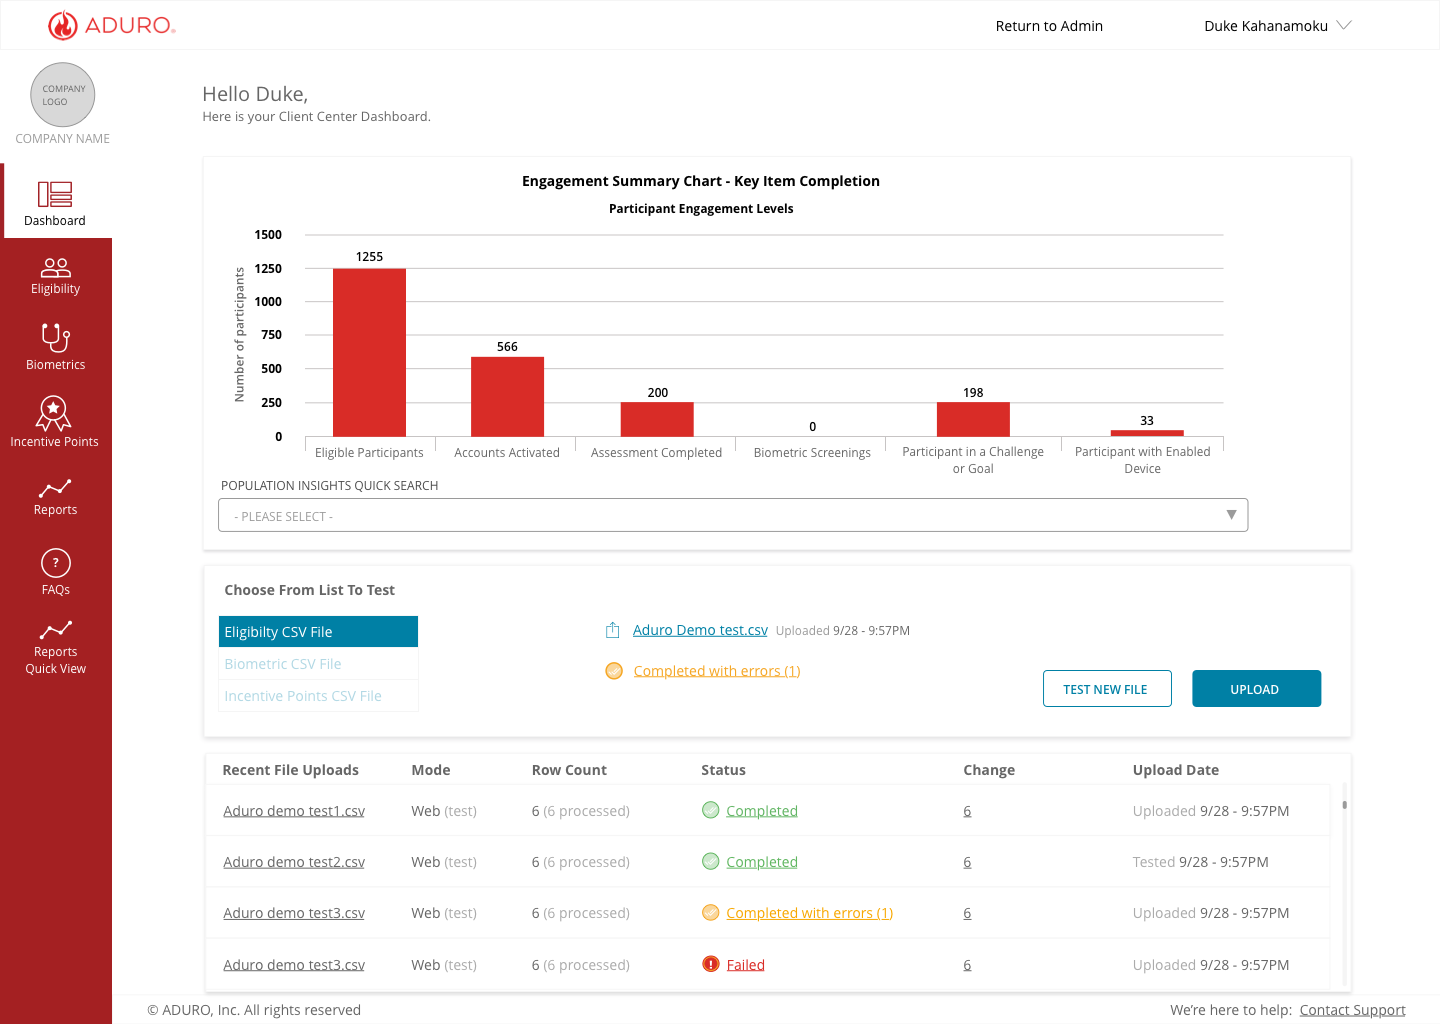
Task: Expand the Duke Kahanamoku user menu
Action: [x=1277, y=26]
